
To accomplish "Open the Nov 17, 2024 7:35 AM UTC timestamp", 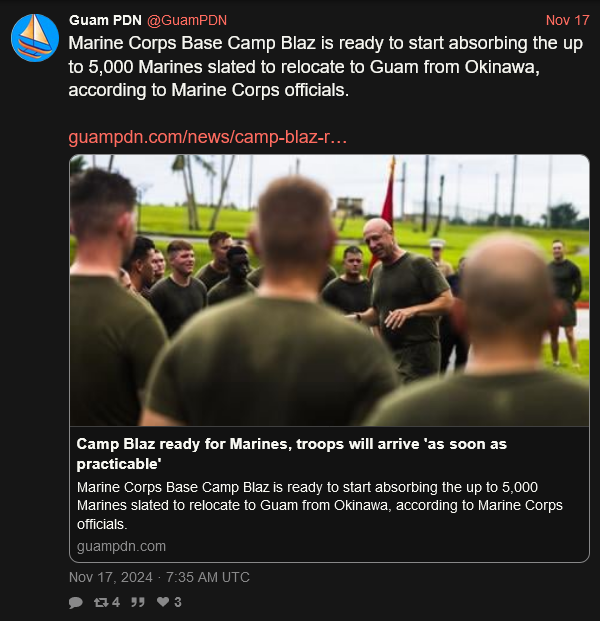I will [159, 577].
